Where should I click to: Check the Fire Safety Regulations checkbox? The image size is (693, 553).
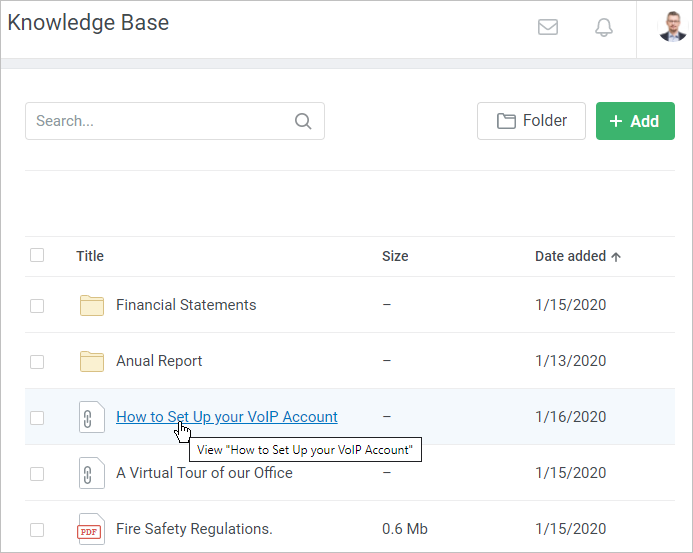(37, 529)
